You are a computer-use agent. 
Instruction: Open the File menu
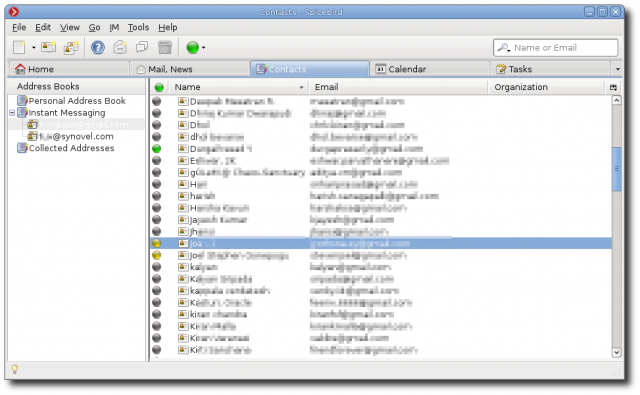point(19,27)
